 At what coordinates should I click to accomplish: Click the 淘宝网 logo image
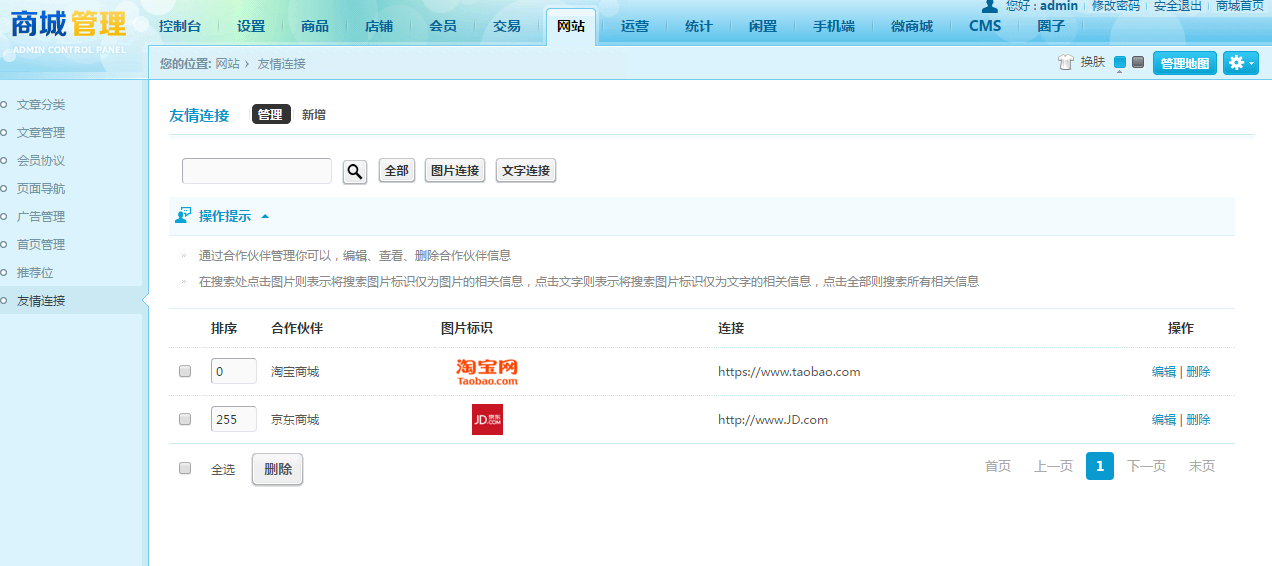[487, 372]
